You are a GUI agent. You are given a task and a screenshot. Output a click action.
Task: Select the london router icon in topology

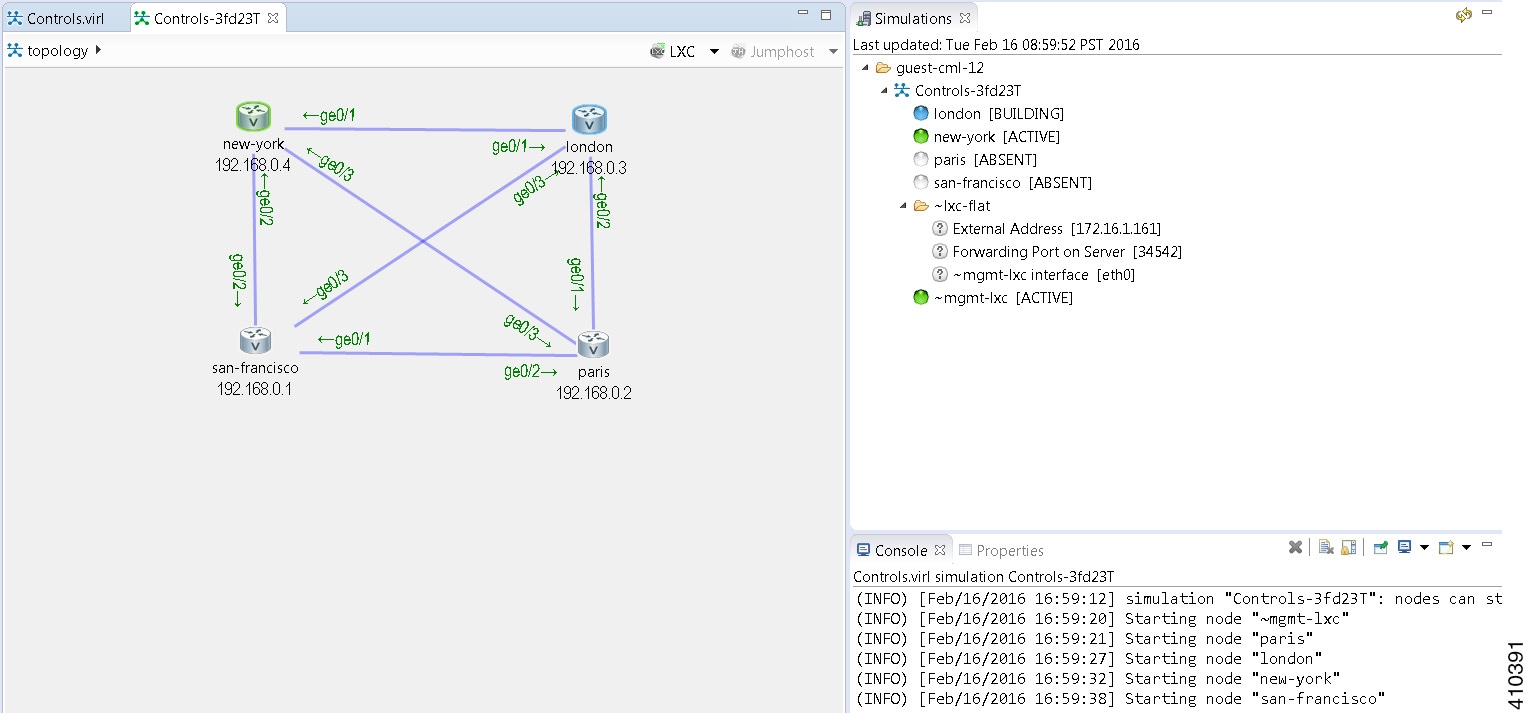coord(590,120)
